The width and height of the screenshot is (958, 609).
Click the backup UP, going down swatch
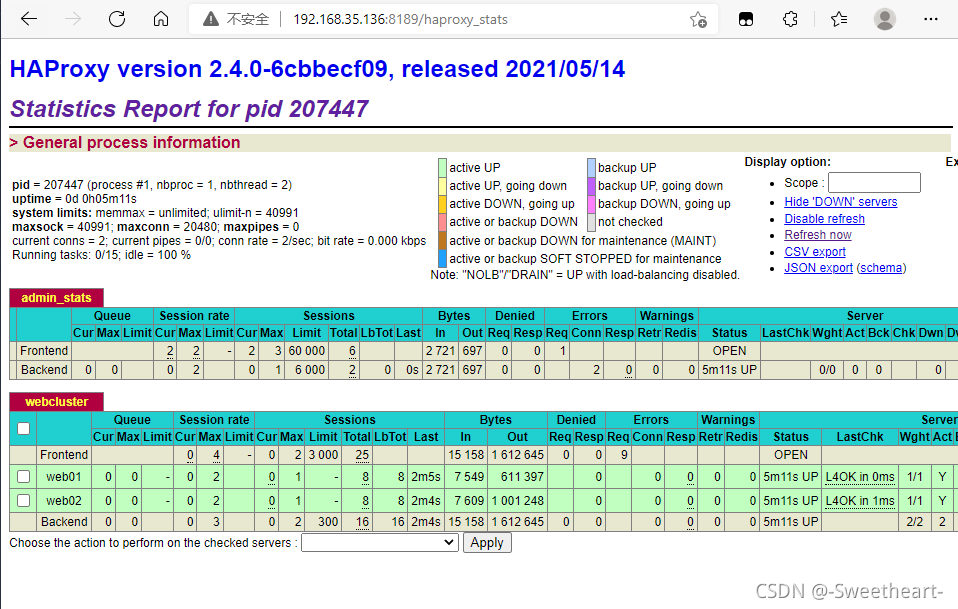[x=591, y=186]
